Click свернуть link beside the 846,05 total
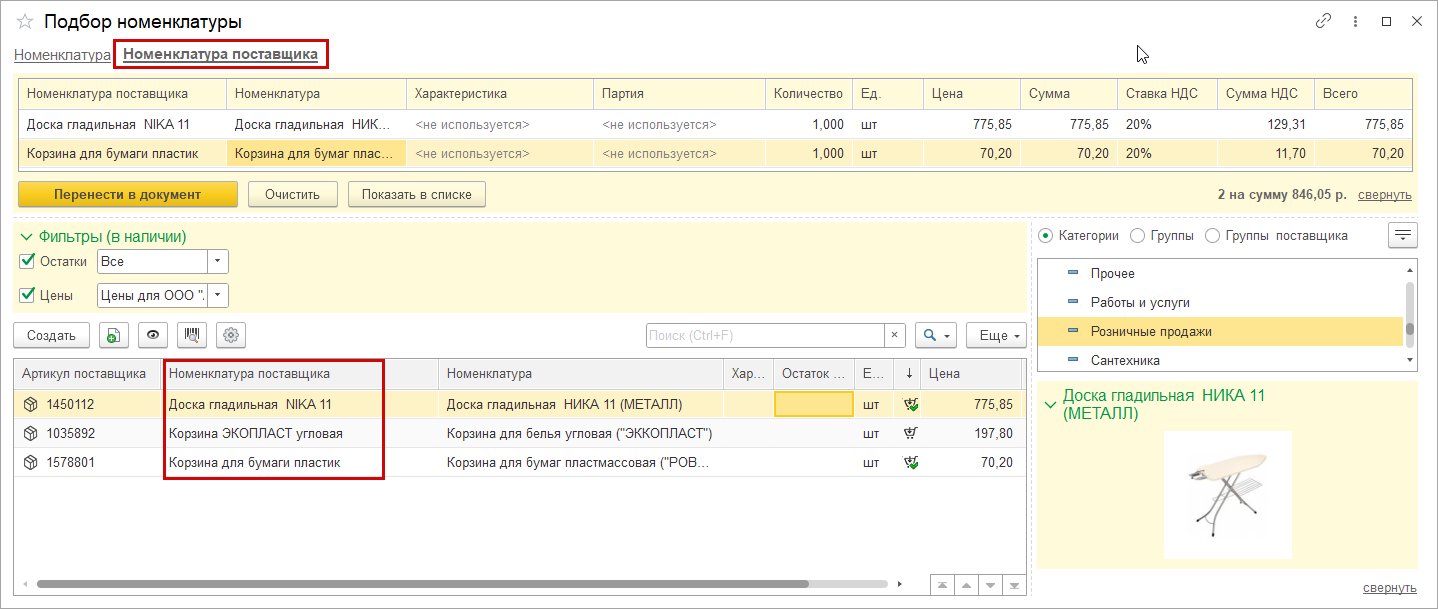 (1385, 195)
